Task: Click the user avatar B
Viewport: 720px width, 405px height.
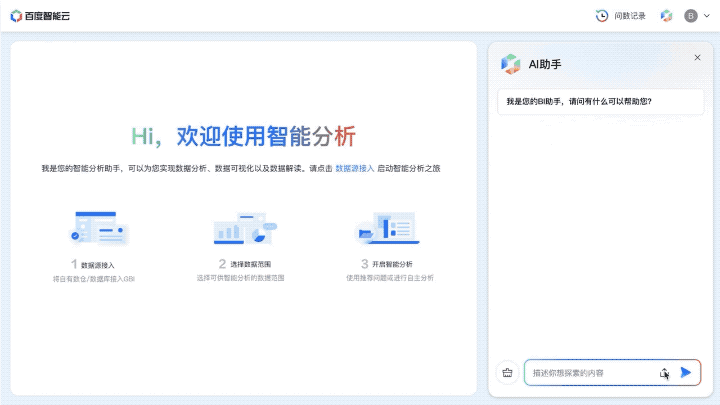Action: click(691, 16)
